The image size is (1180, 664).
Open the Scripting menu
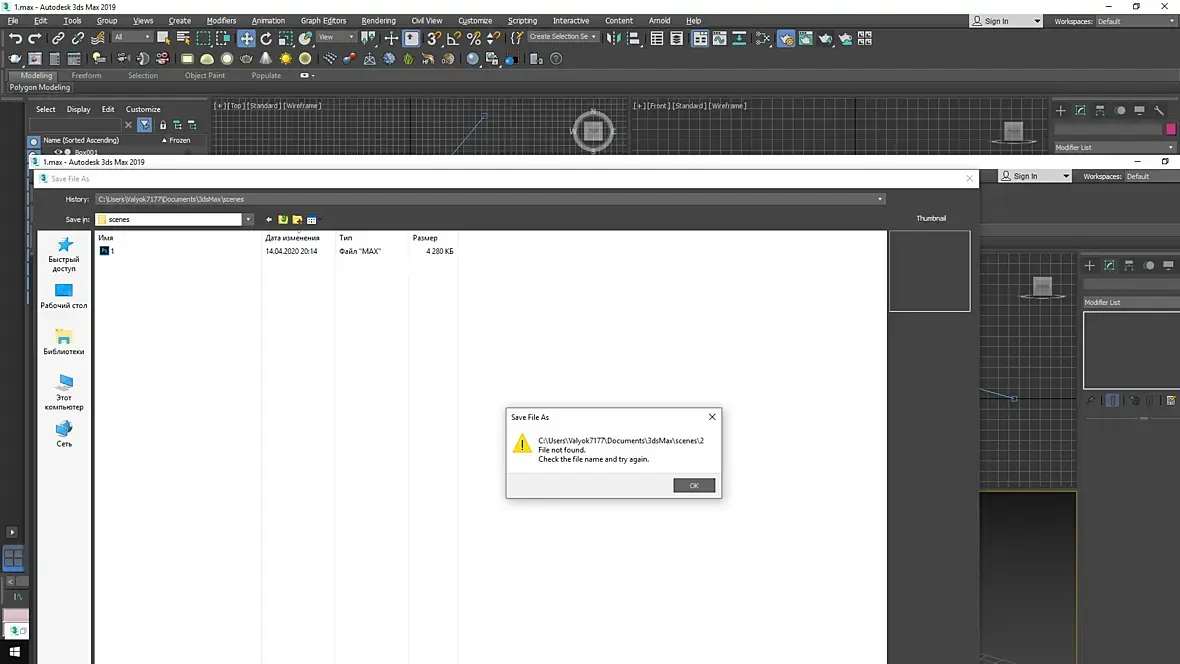point(522,20)
